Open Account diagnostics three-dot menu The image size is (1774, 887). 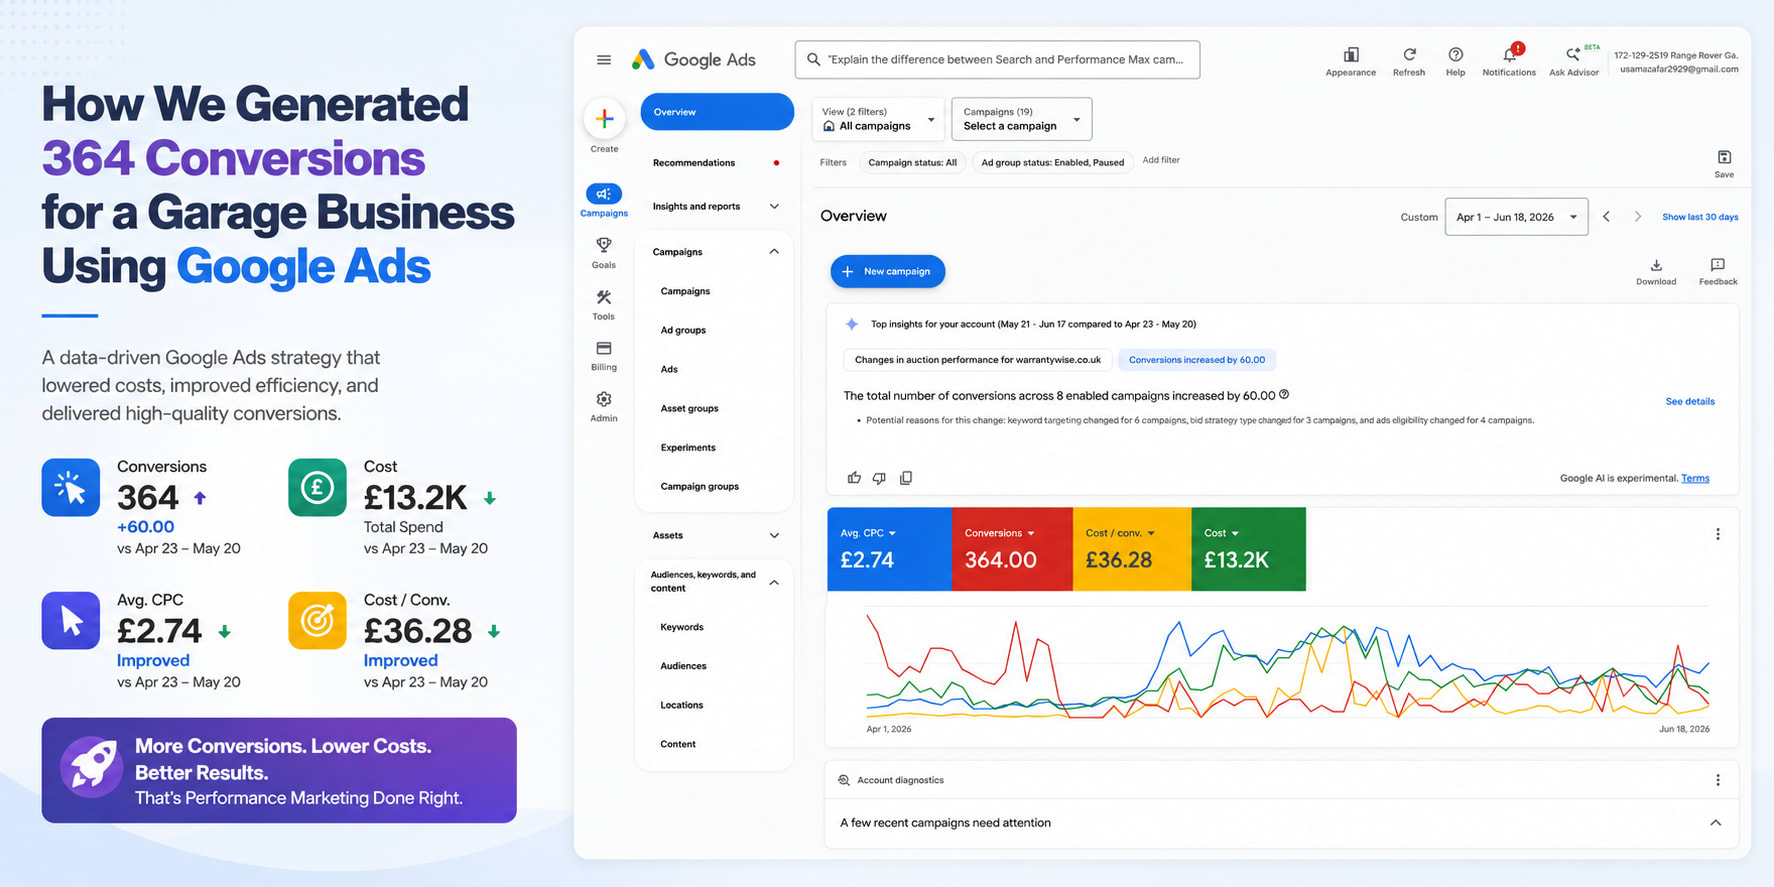point(1718,780)
